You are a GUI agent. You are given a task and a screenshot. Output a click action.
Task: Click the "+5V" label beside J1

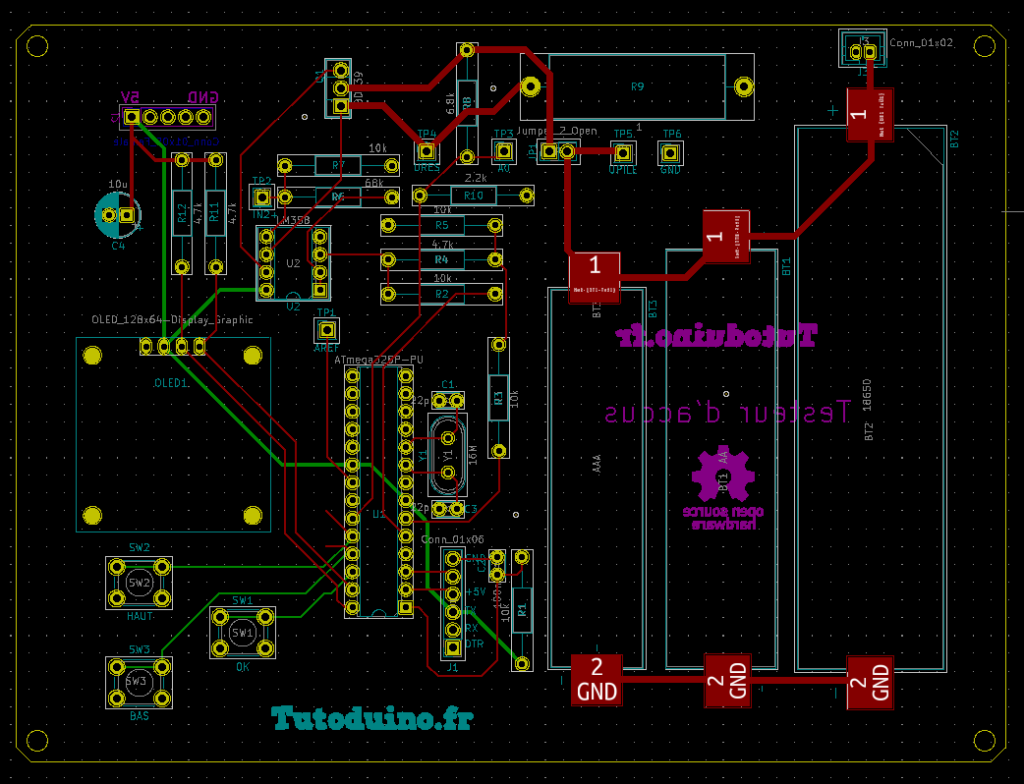tap(475, 592)
